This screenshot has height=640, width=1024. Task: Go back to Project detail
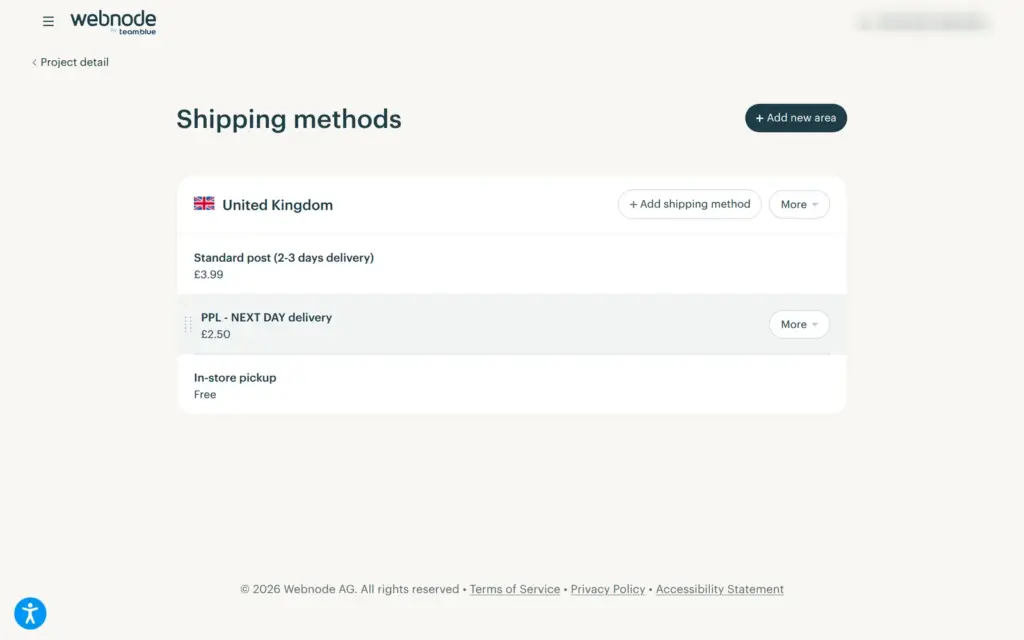(70, 62)
